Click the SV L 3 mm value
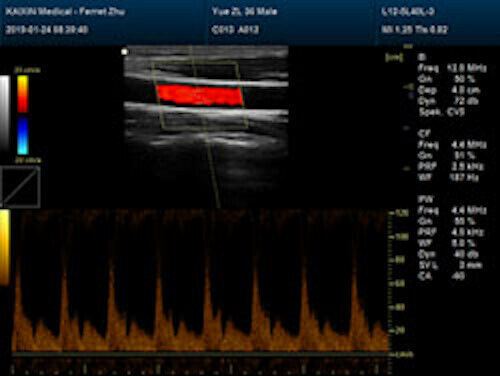 pos(471,265)
